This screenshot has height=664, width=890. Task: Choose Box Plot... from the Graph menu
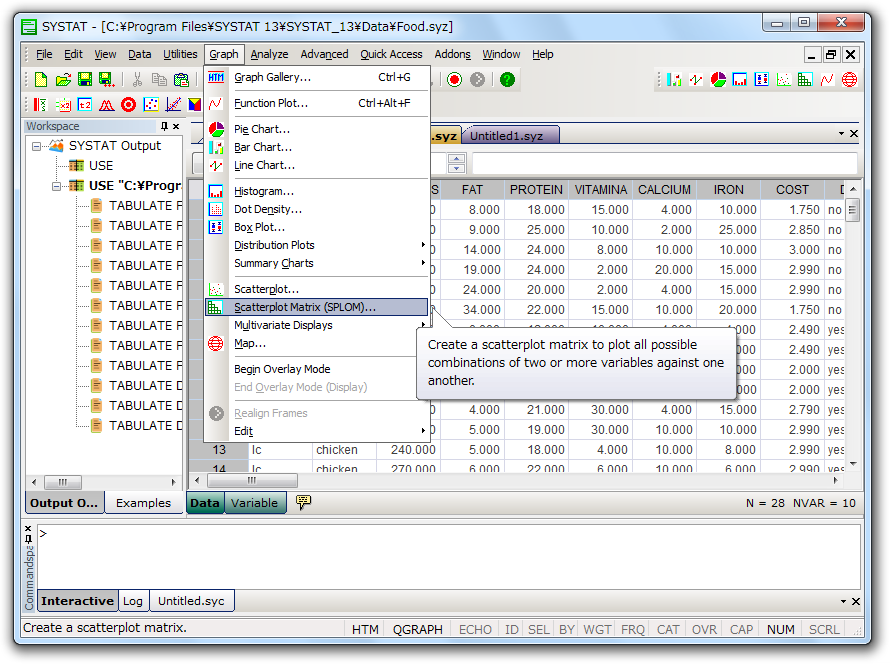pos(316,227)
